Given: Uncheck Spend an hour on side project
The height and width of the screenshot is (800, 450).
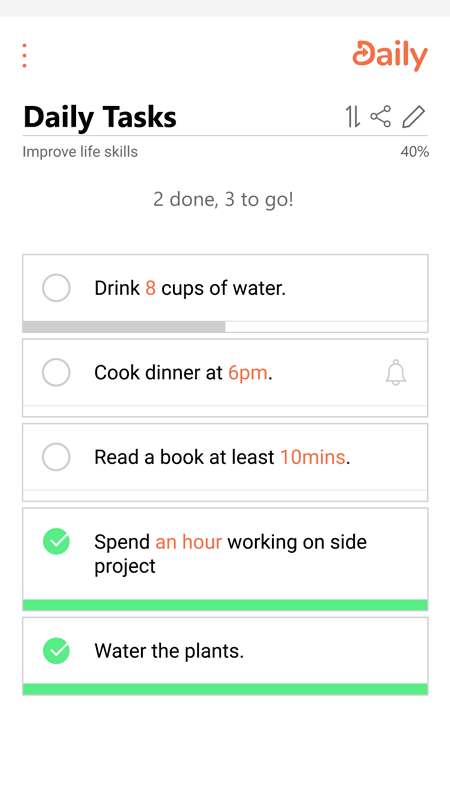Looking at the screenshot, I should 56,541.
